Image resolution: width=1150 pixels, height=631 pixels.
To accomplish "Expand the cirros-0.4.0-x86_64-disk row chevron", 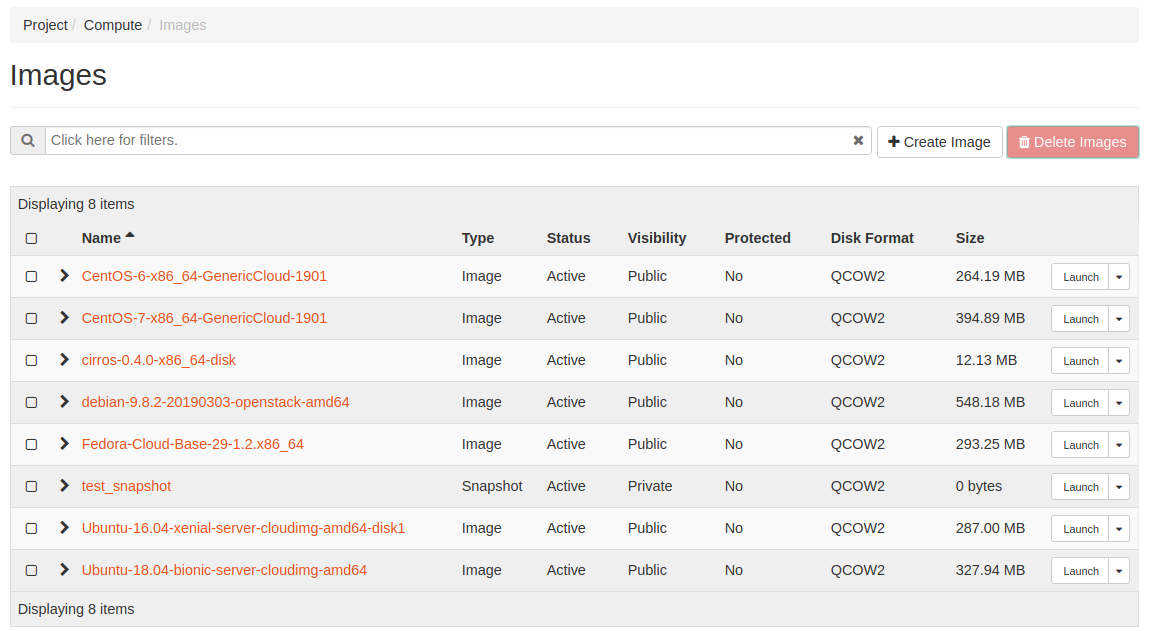I will pos(65,360).
